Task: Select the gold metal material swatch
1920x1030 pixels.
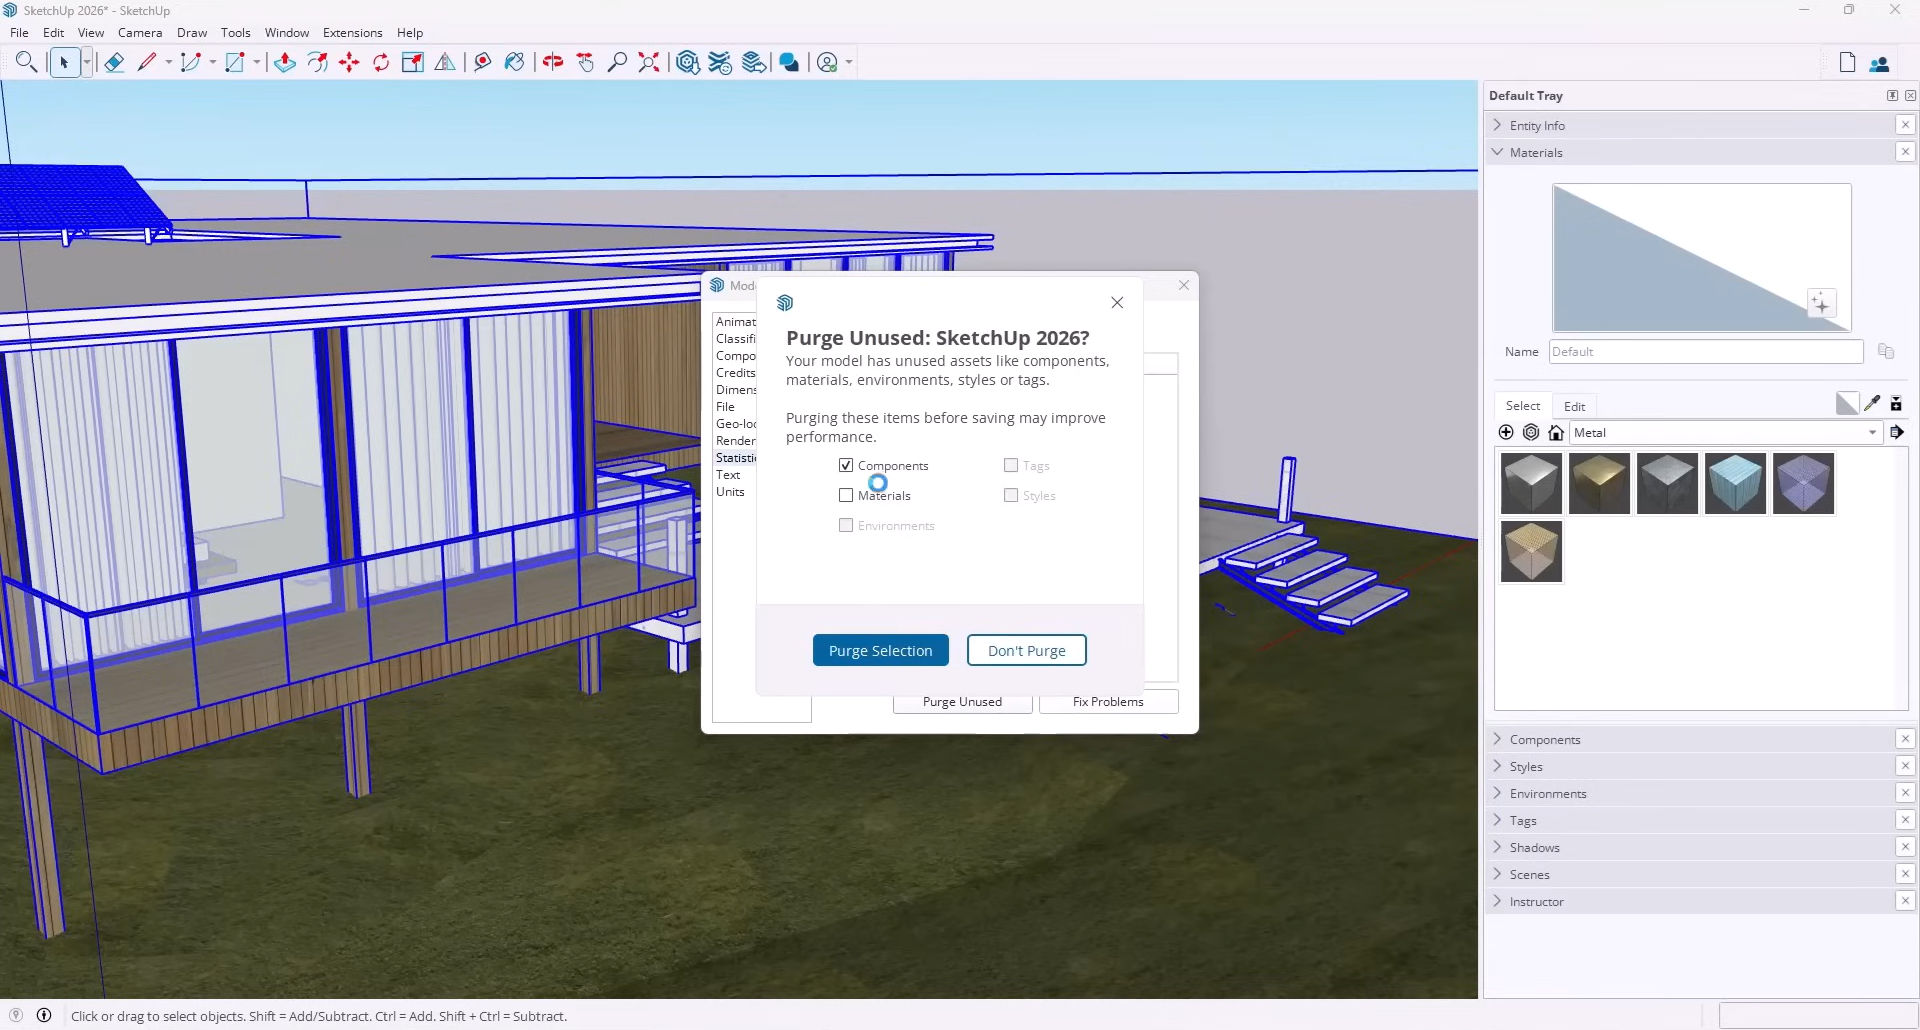Action: click(x=1599, y=484)
